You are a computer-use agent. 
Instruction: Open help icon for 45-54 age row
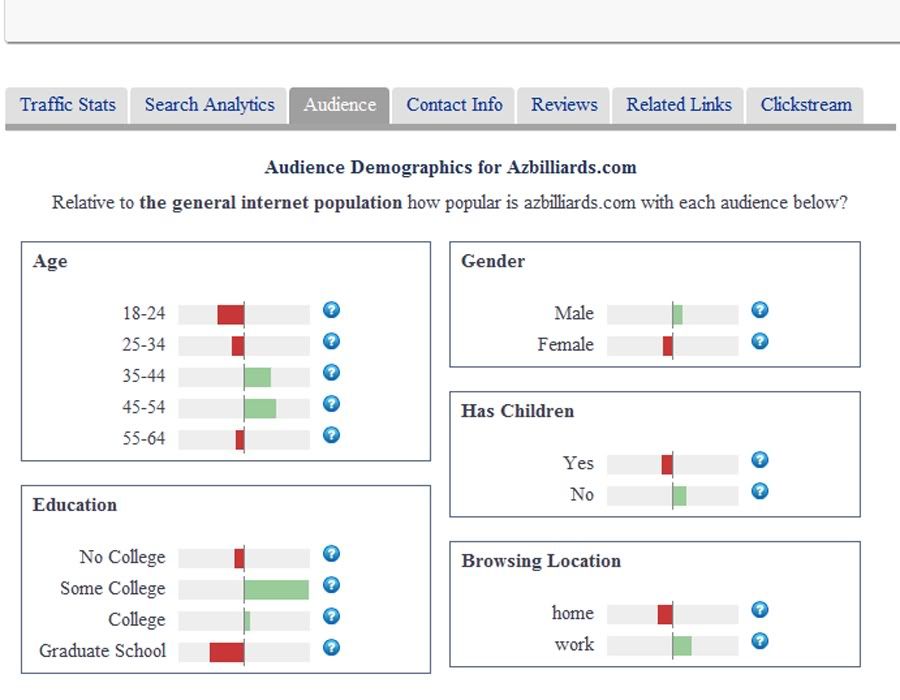click(331, 404)
